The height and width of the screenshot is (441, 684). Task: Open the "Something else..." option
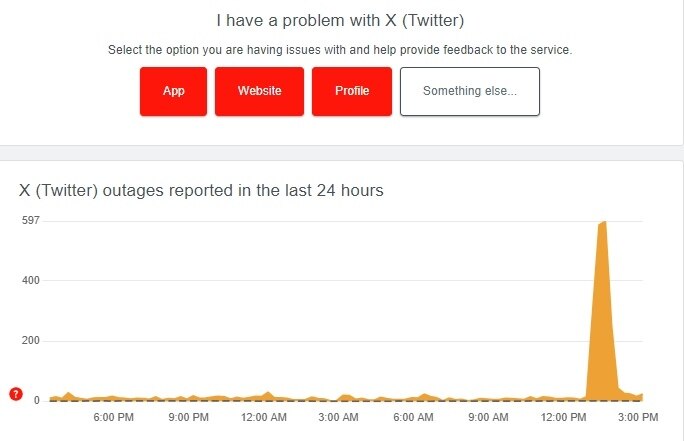point(470,91)
